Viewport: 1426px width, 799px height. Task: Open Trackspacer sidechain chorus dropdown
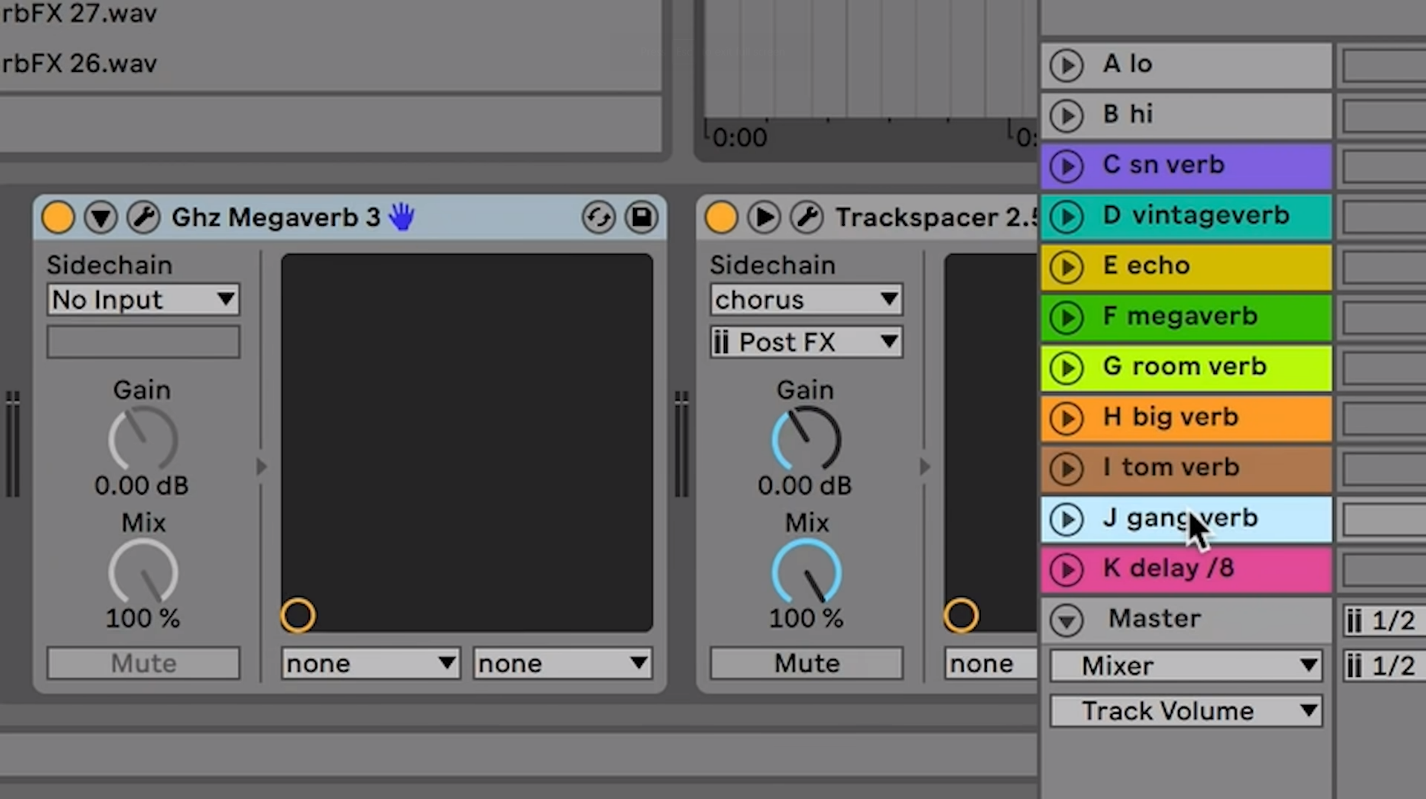click(806, 299)
